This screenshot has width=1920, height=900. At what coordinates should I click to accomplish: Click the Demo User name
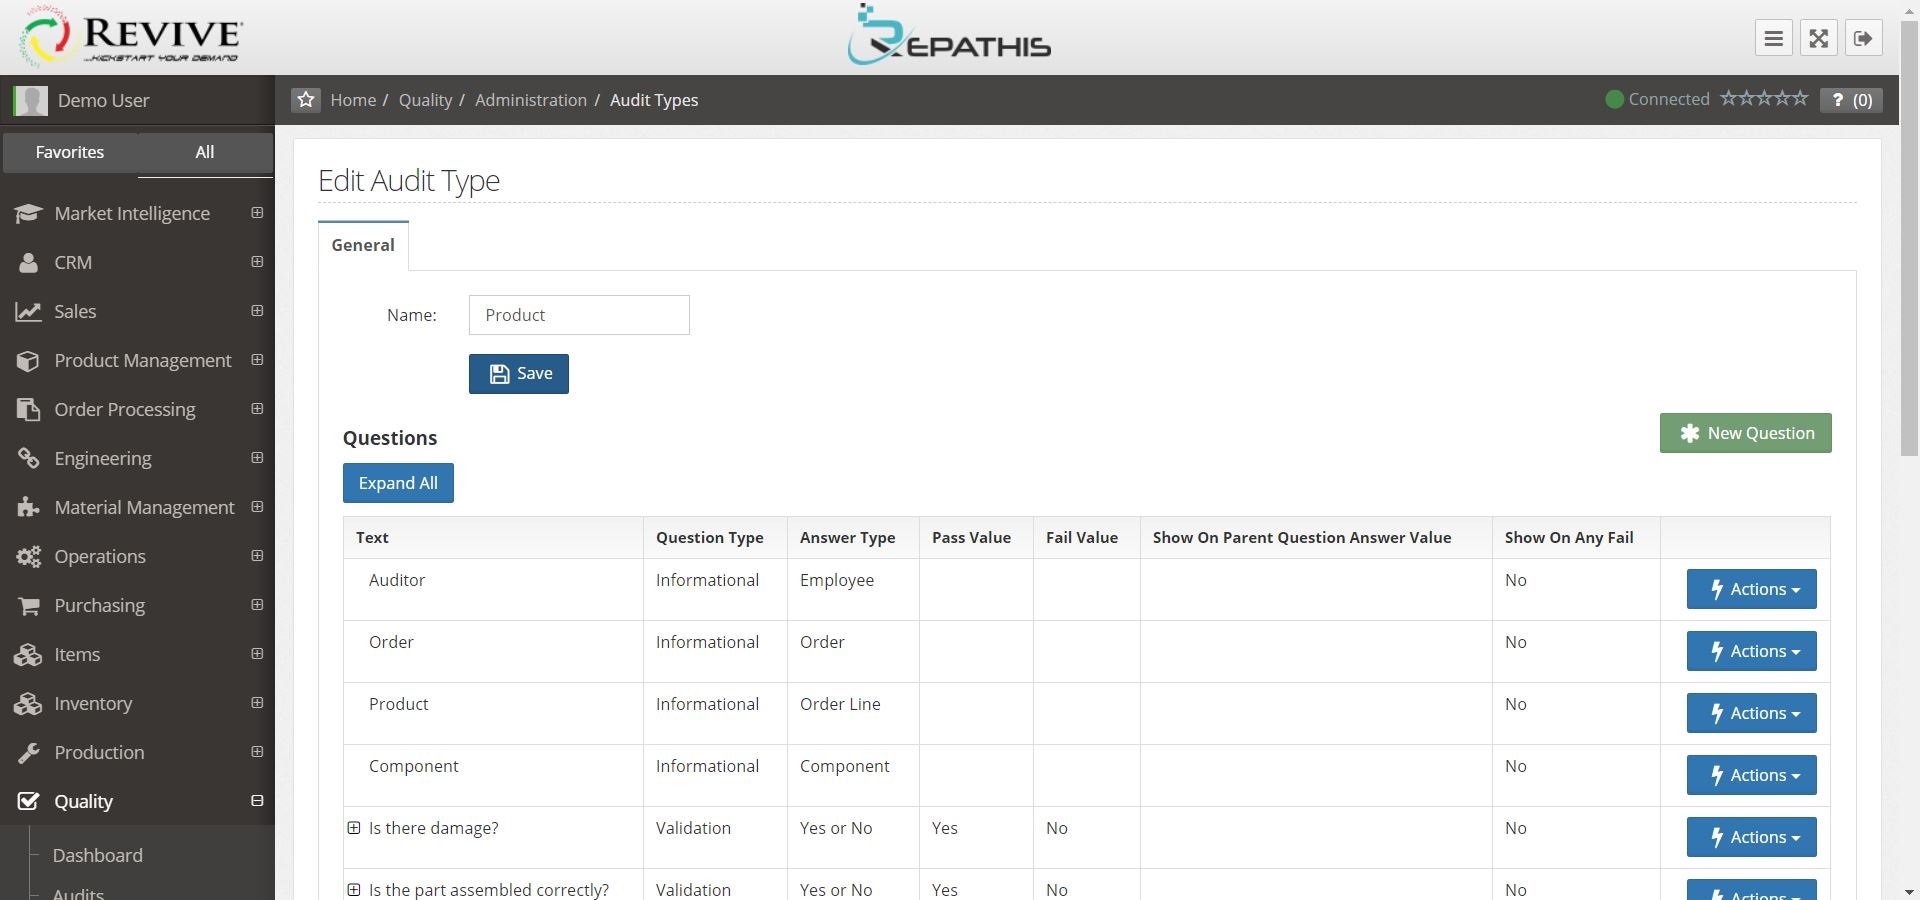(103, 100)
